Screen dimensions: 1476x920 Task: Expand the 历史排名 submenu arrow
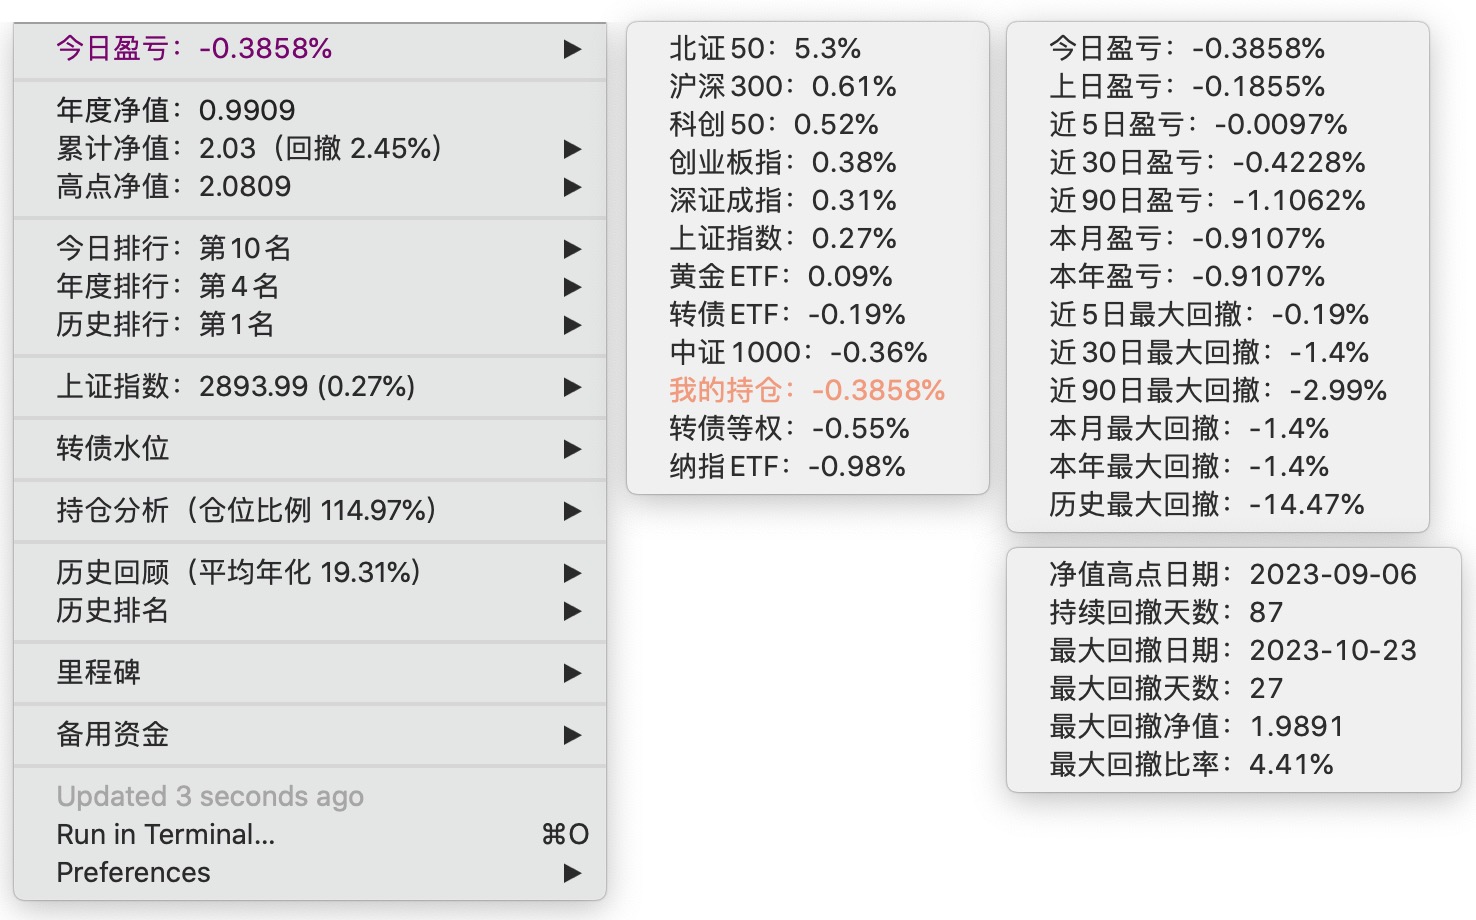(x=572, y=611)
